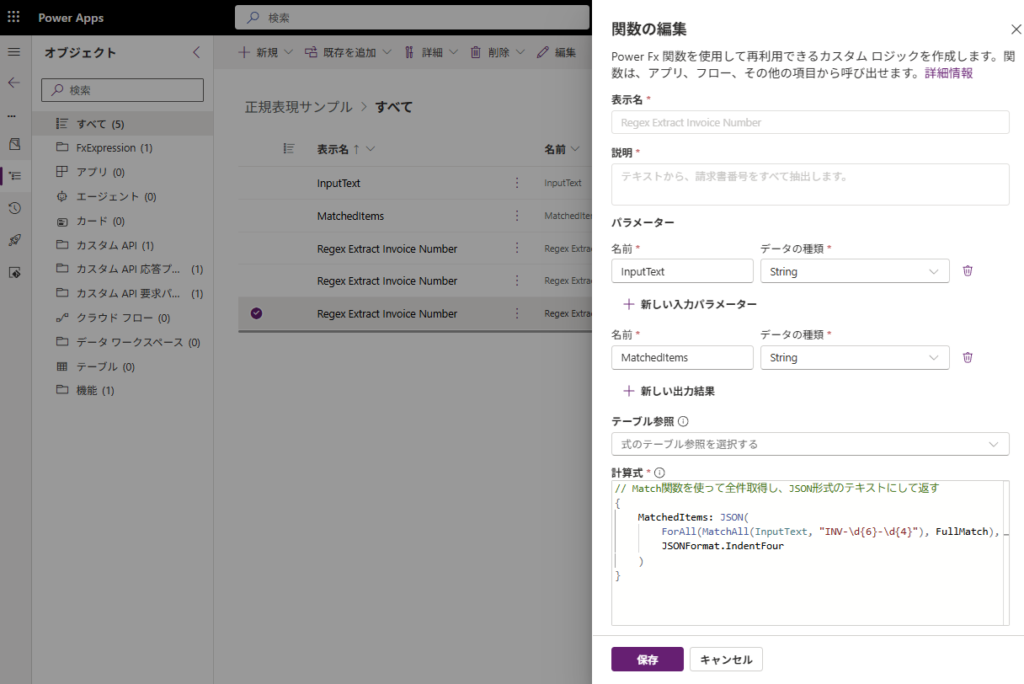
Task: Click the info icon beside テーブル参照
Action: 683,422
